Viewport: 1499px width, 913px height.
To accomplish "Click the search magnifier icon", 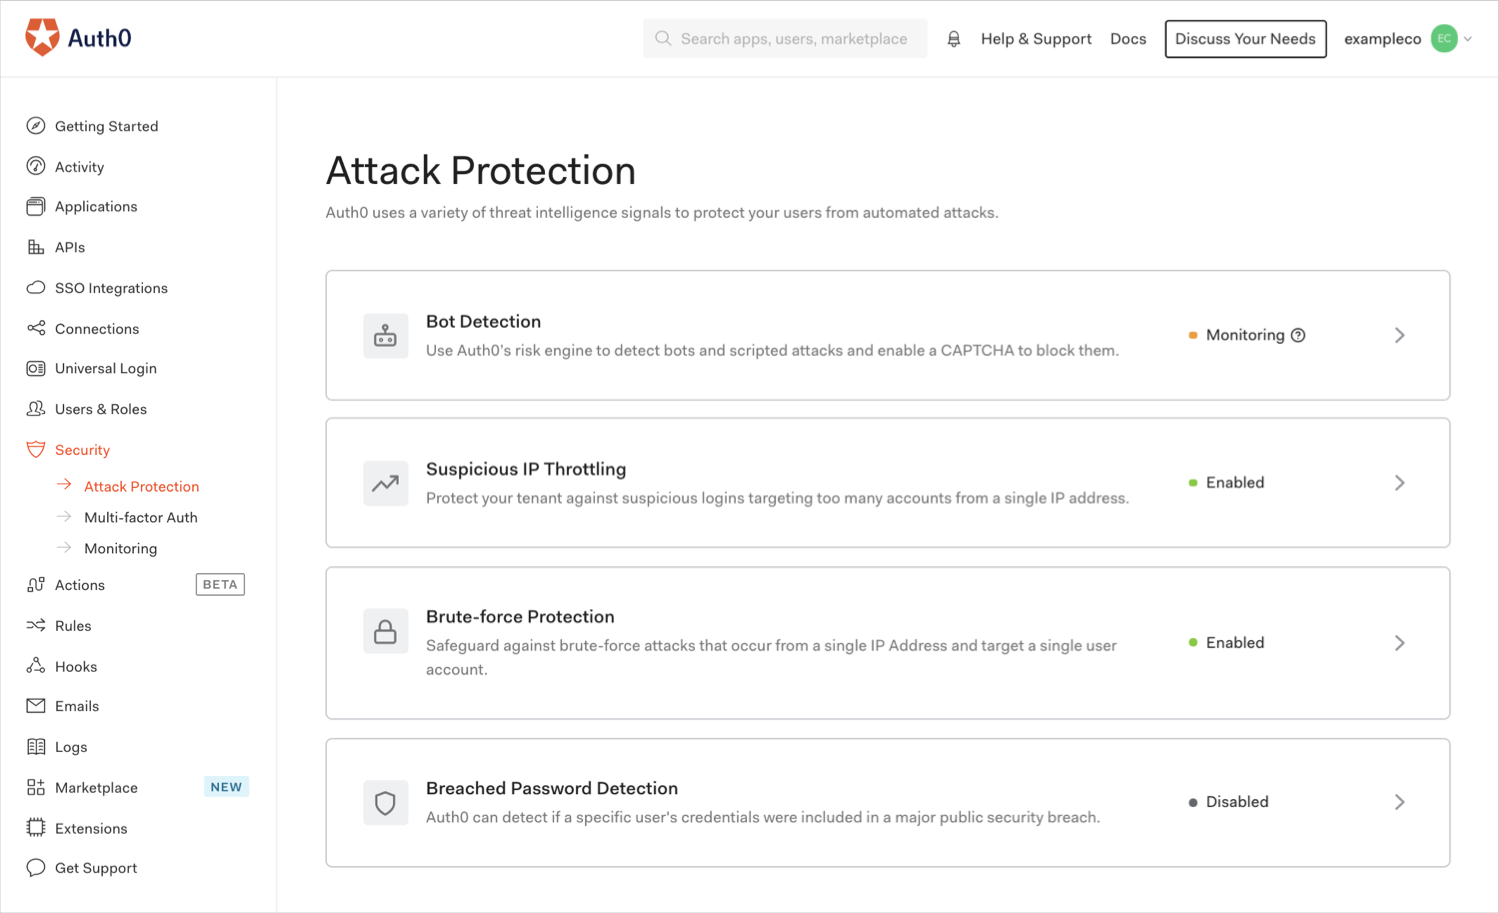I will pos(663,38).
